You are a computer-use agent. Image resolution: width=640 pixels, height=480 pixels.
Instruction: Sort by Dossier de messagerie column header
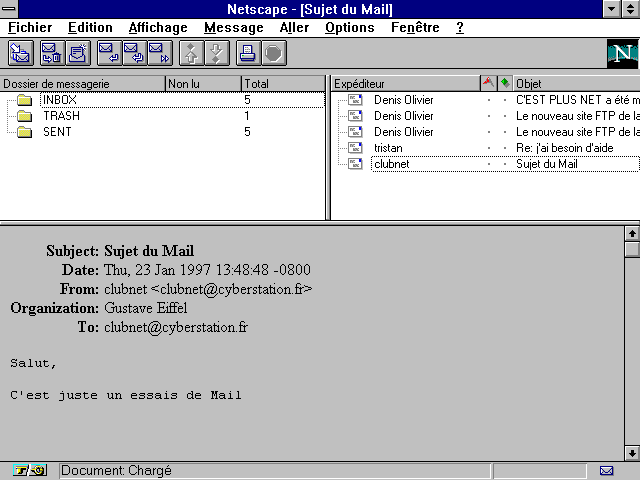(82, 84)
